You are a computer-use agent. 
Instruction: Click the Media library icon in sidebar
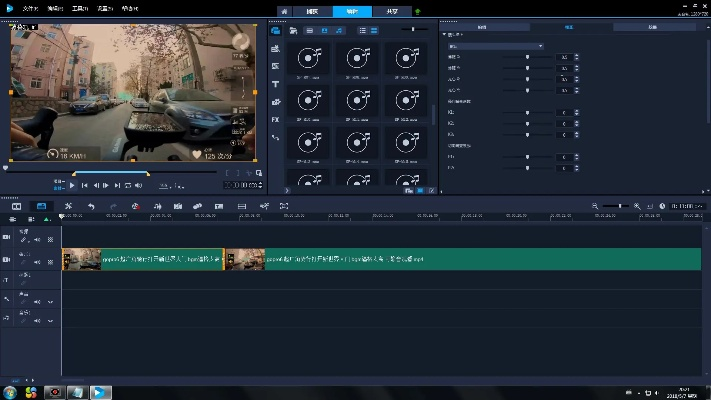click(275, 30)
